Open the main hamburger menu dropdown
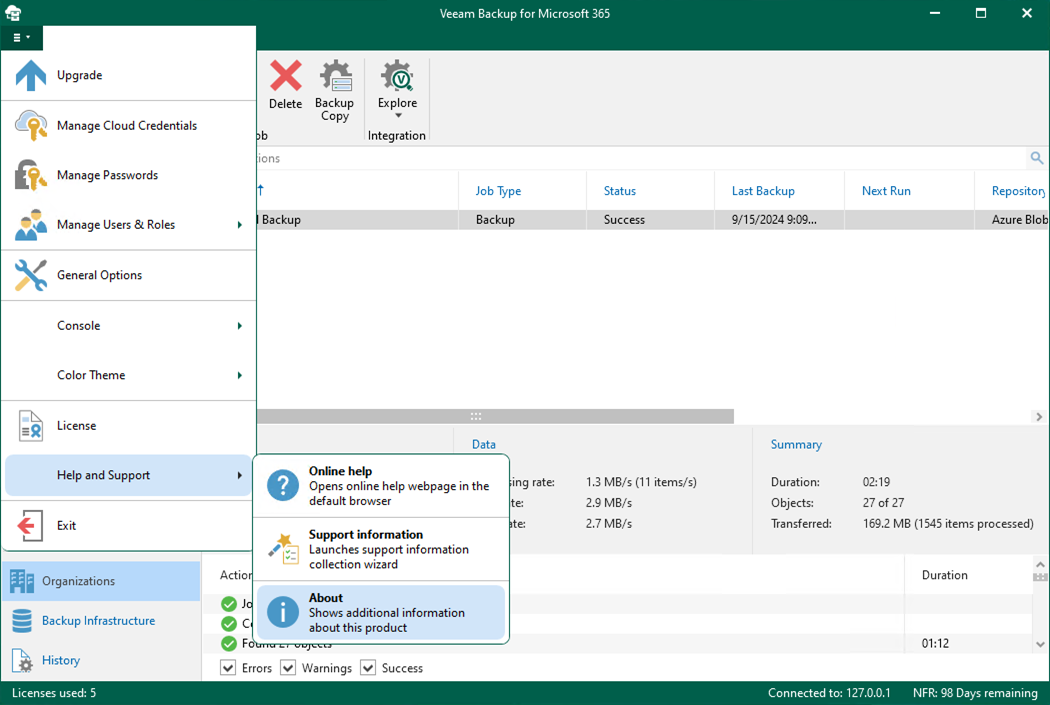Viewport: 1050px width, 705px height. pyautogui.click(x=21, y=37)
